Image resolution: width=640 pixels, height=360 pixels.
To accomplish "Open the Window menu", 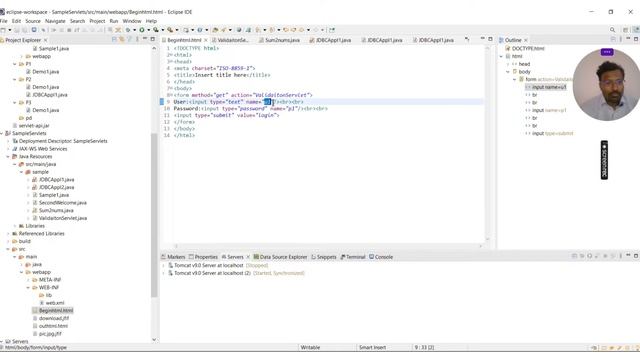I will click(x=132, y=21).
